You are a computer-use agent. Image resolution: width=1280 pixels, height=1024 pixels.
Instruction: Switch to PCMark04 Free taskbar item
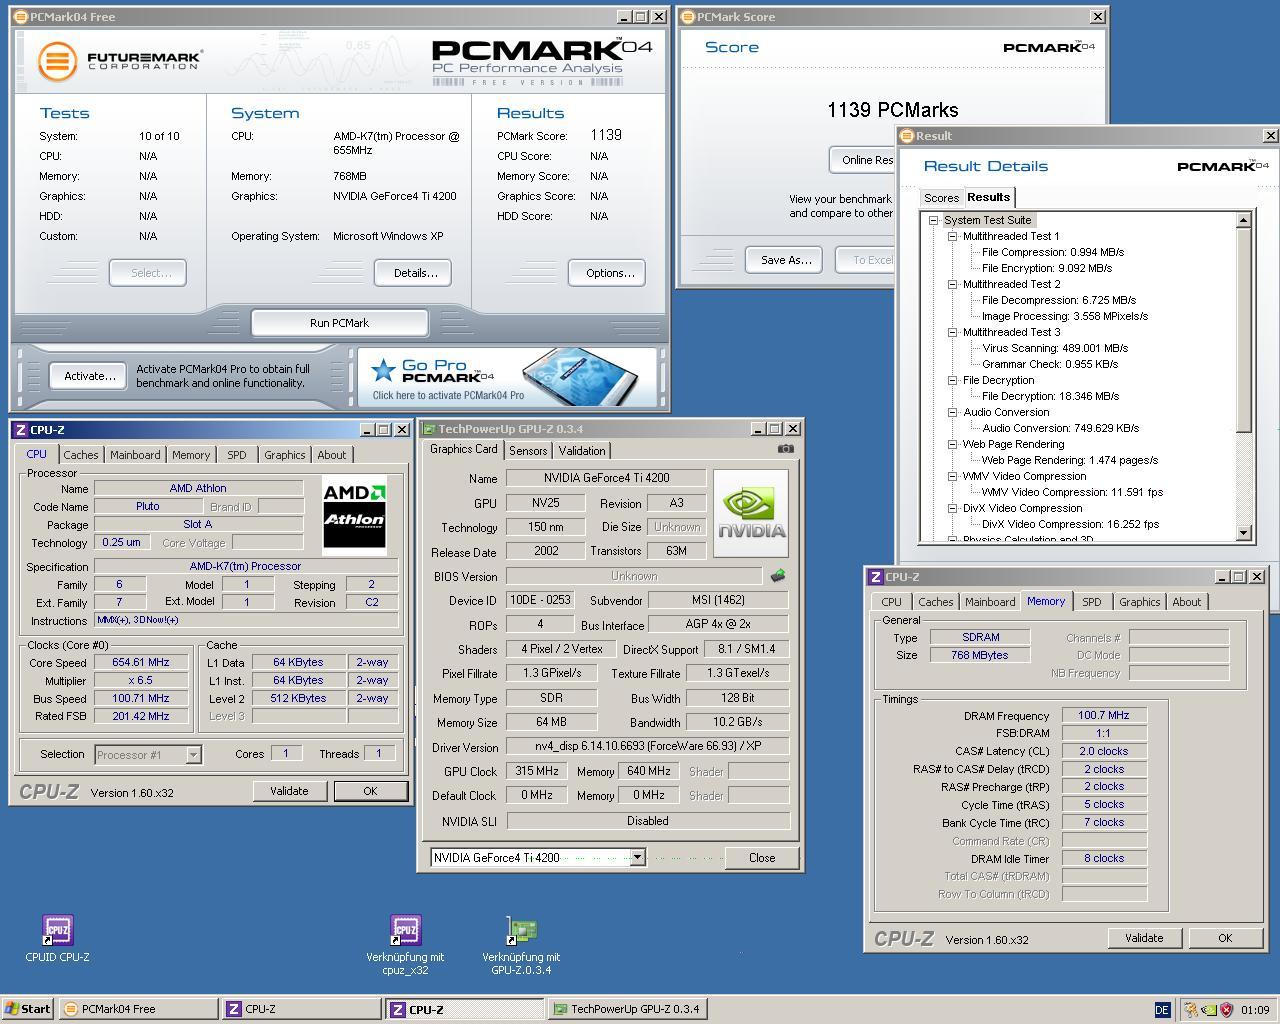(x=138, y=1009)
